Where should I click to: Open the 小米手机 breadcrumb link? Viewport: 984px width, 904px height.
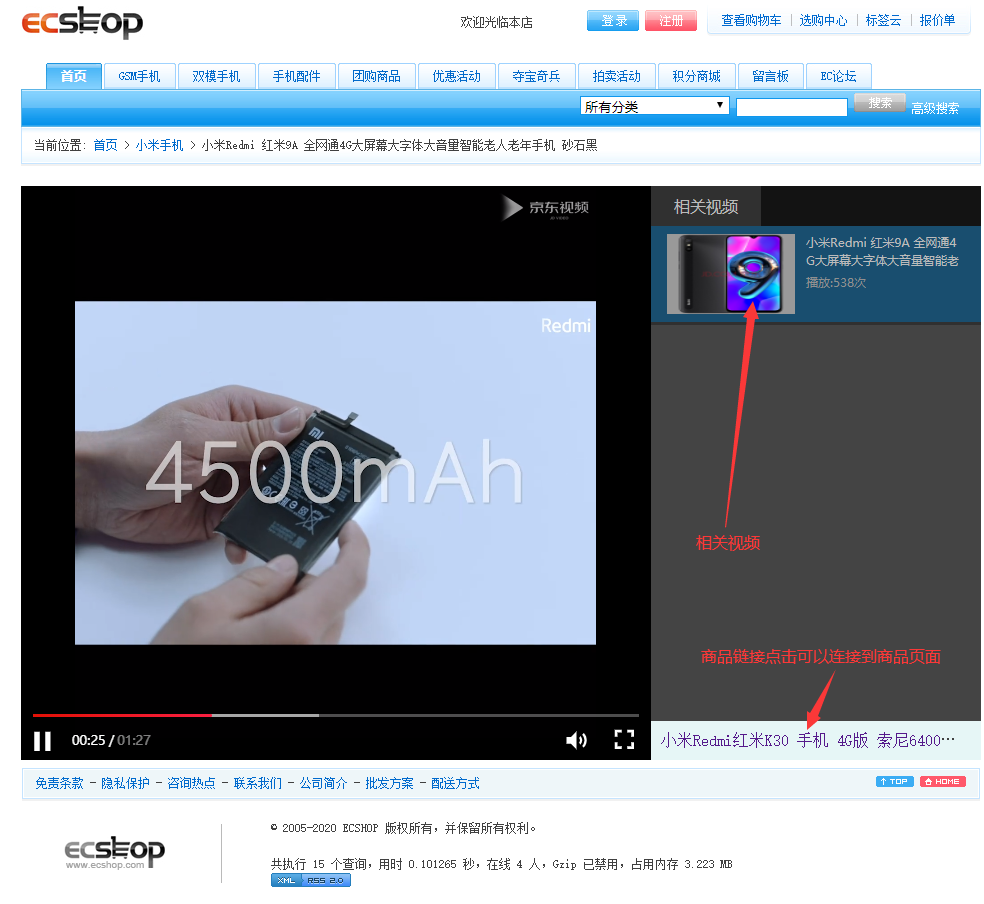[x=159, y=144]
